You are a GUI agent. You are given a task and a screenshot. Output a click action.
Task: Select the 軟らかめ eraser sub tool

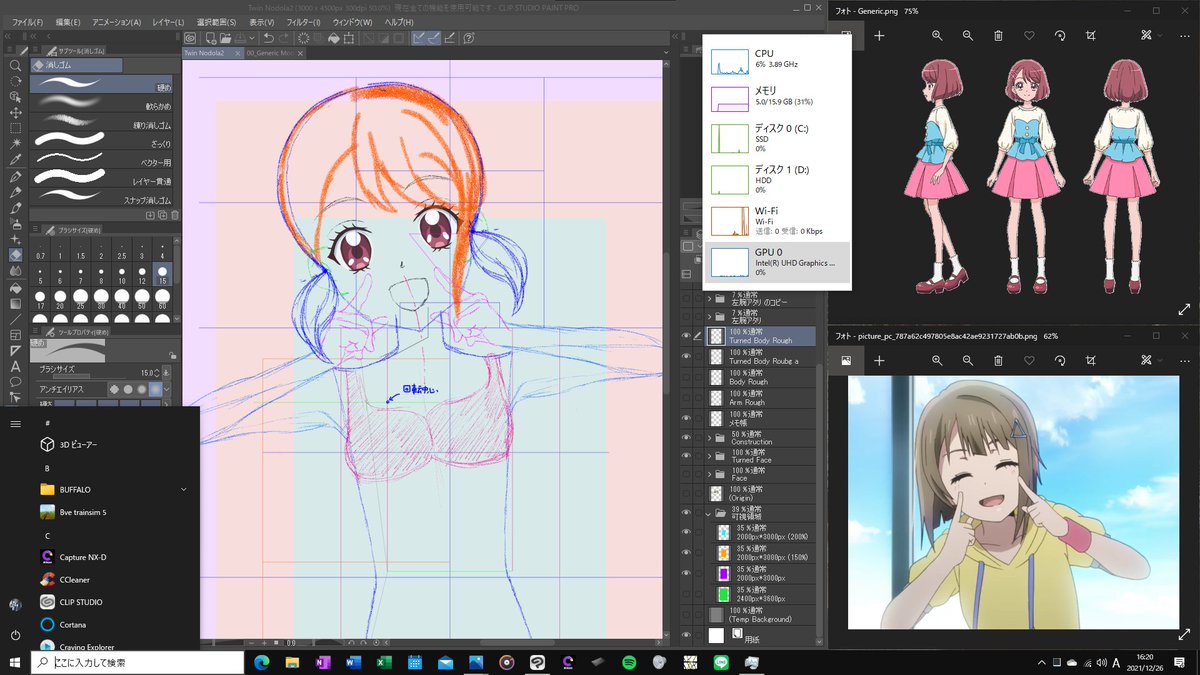coord(101,104)
